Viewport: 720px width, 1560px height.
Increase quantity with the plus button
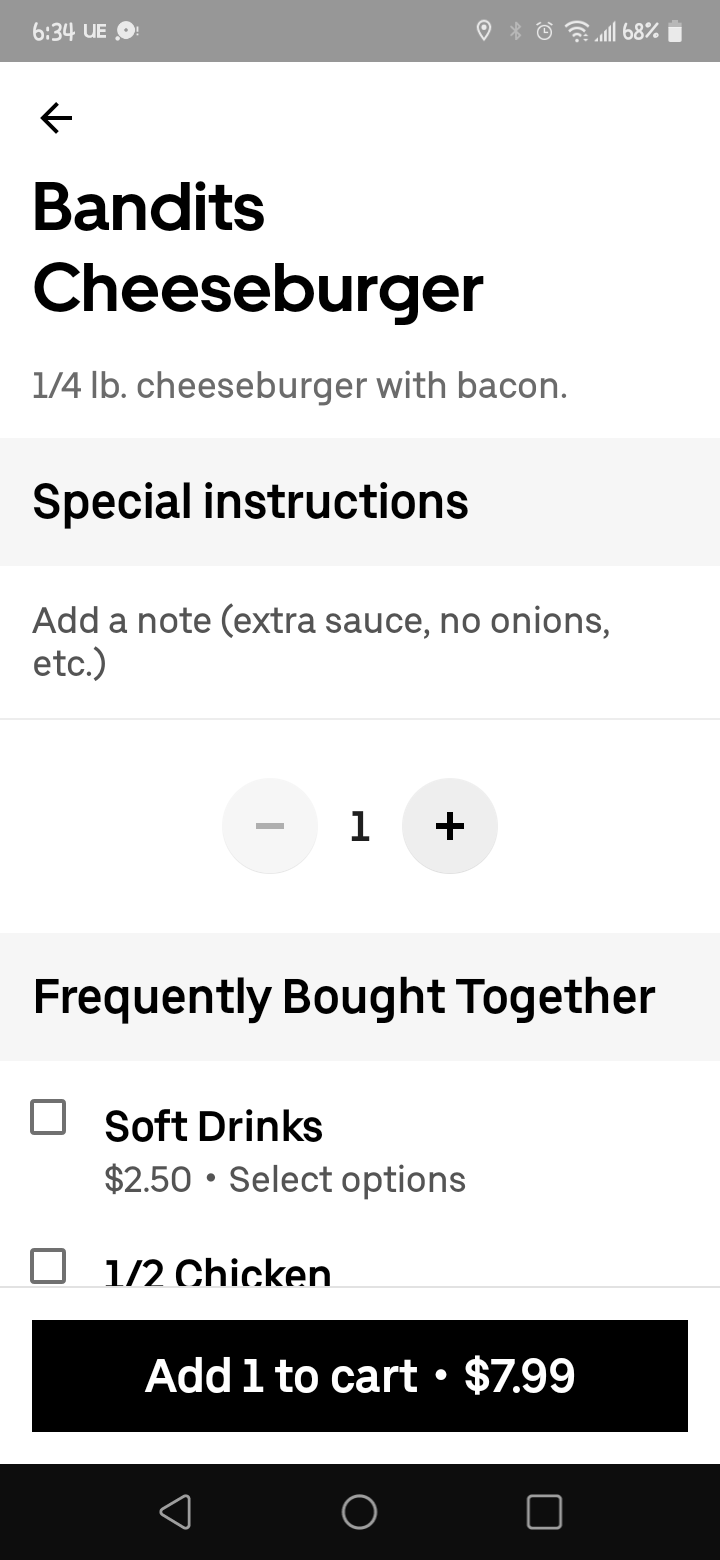449,826
